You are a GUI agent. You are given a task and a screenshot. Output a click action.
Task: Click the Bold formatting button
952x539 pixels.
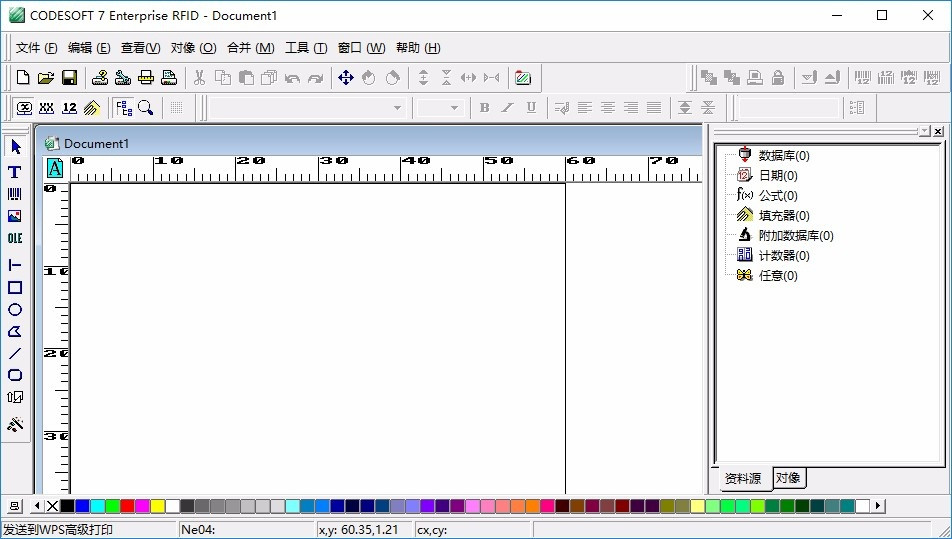[484, 108]
